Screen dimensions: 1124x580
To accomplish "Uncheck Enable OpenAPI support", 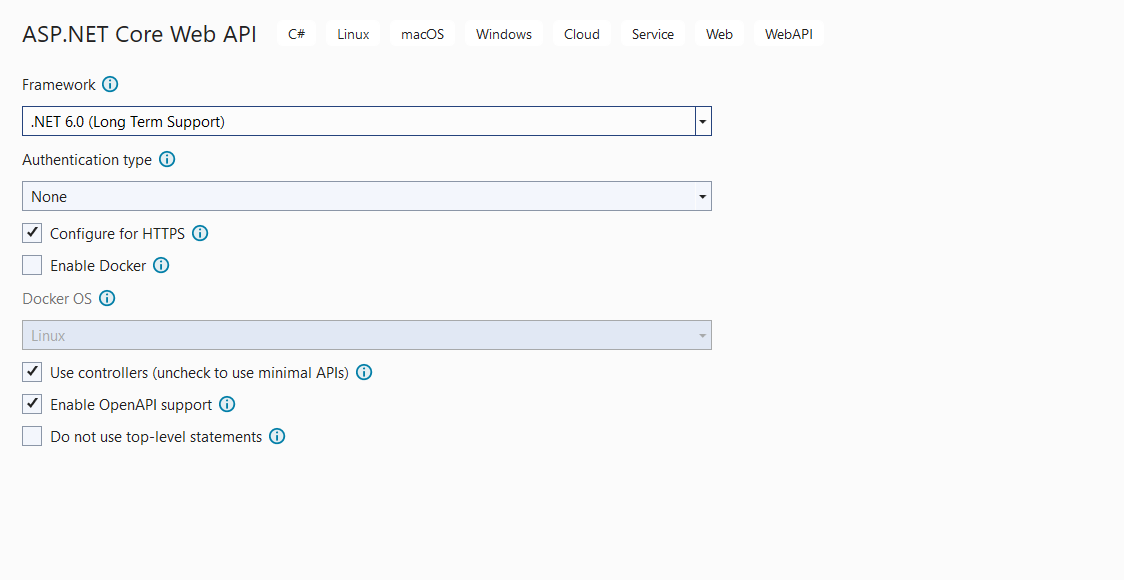I will [x=31, y=404].
